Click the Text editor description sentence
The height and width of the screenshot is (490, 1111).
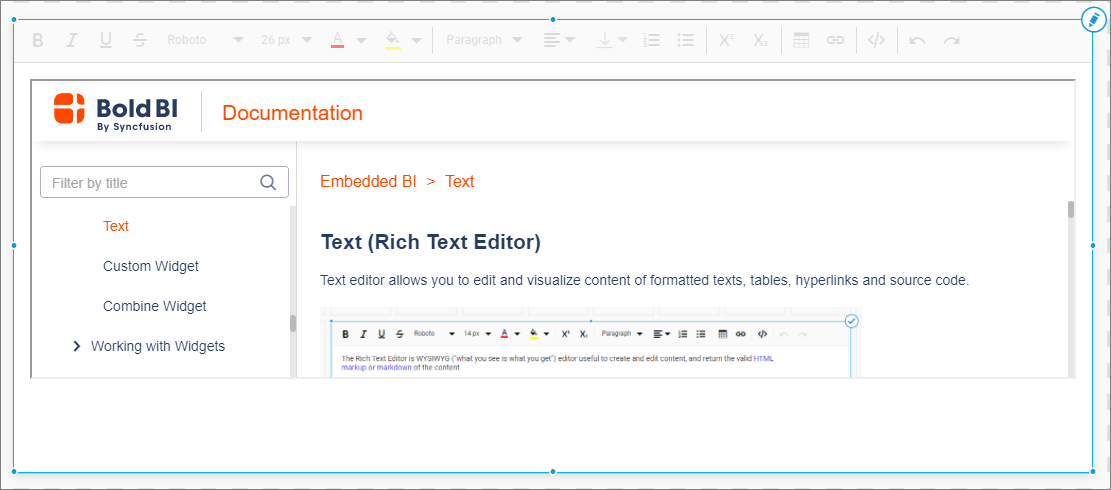pyautogui.click(x=644, y=280)
